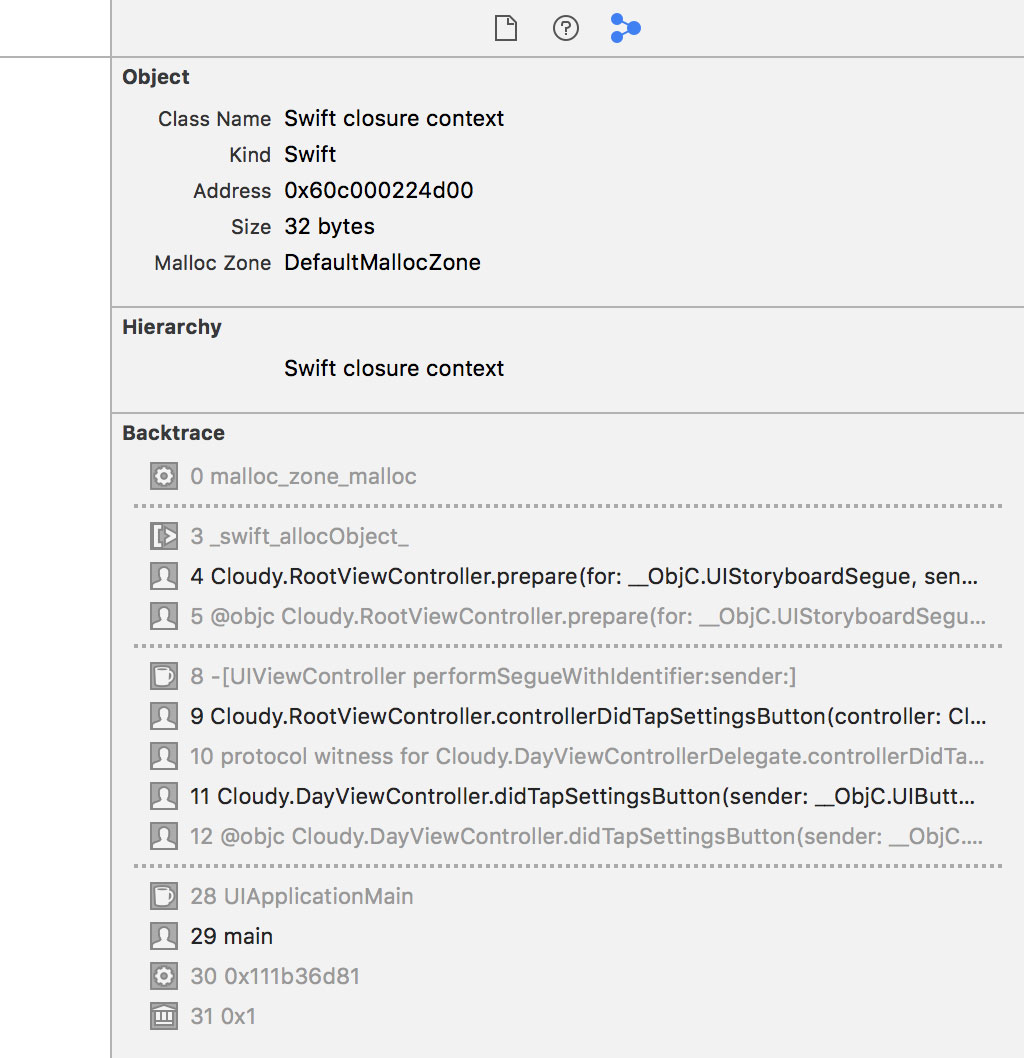Click the icon next to _swift_allocObject_

[x=163, y=537]
